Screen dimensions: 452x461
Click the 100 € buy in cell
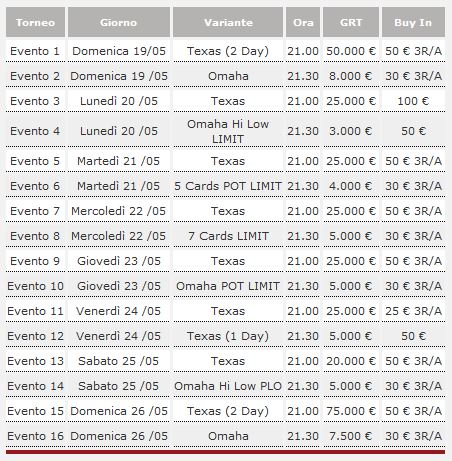(413, 101)
